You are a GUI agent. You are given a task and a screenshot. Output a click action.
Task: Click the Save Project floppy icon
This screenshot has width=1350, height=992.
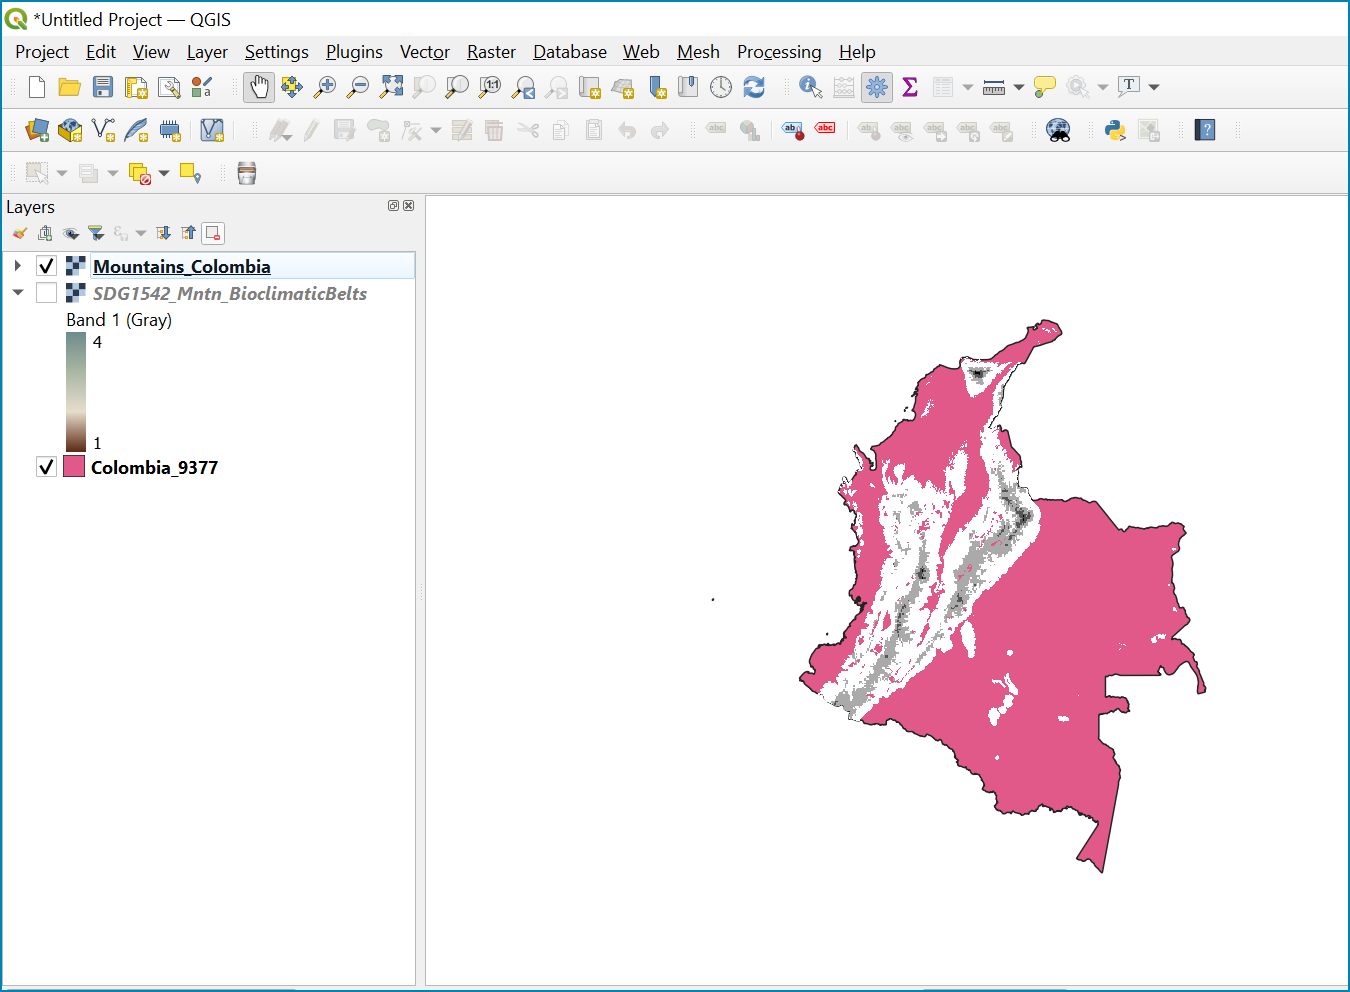[x=103, y=87]
